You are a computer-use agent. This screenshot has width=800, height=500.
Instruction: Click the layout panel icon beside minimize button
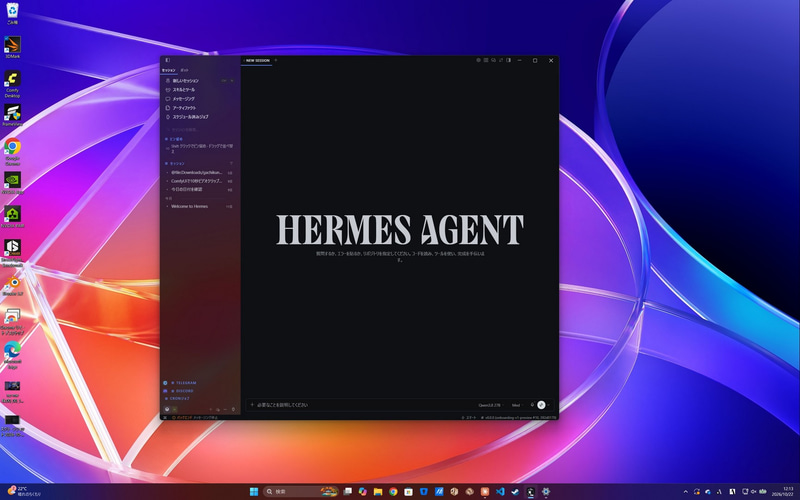point(508,60)
